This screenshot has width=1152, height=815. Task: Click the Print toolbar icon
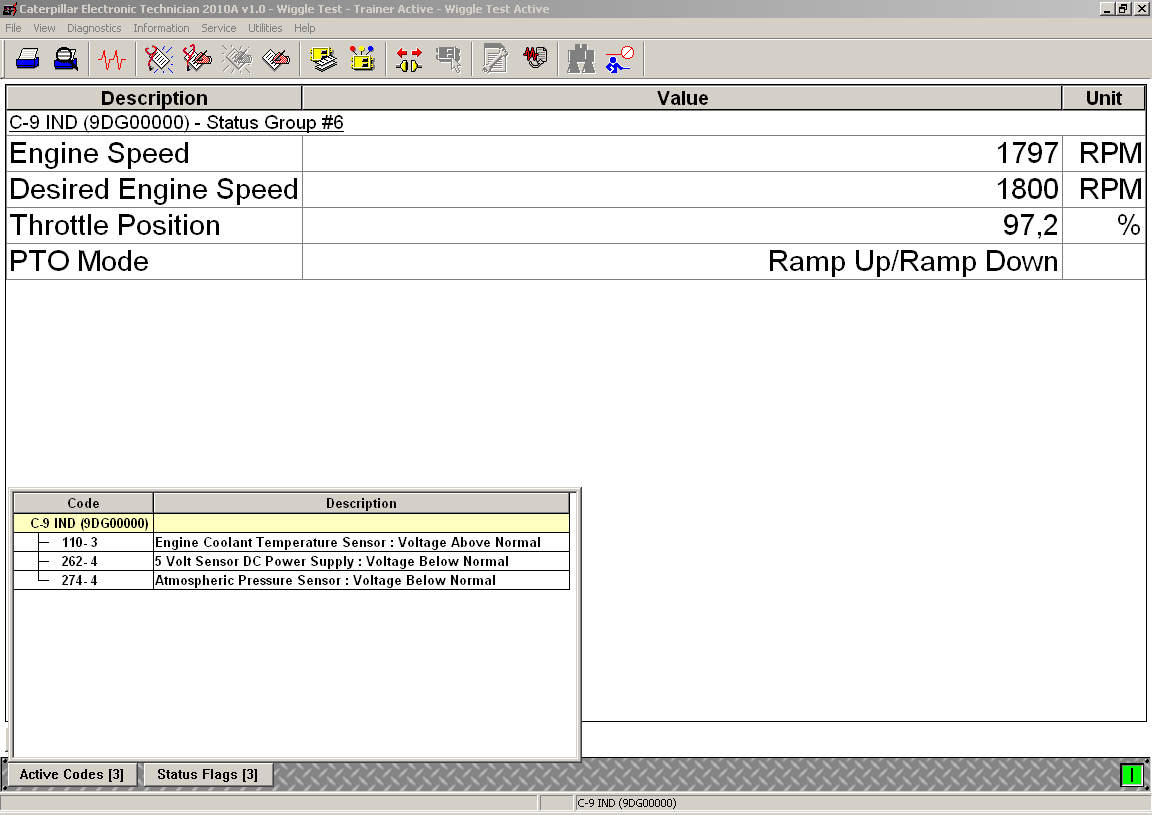tap(28, 59)
